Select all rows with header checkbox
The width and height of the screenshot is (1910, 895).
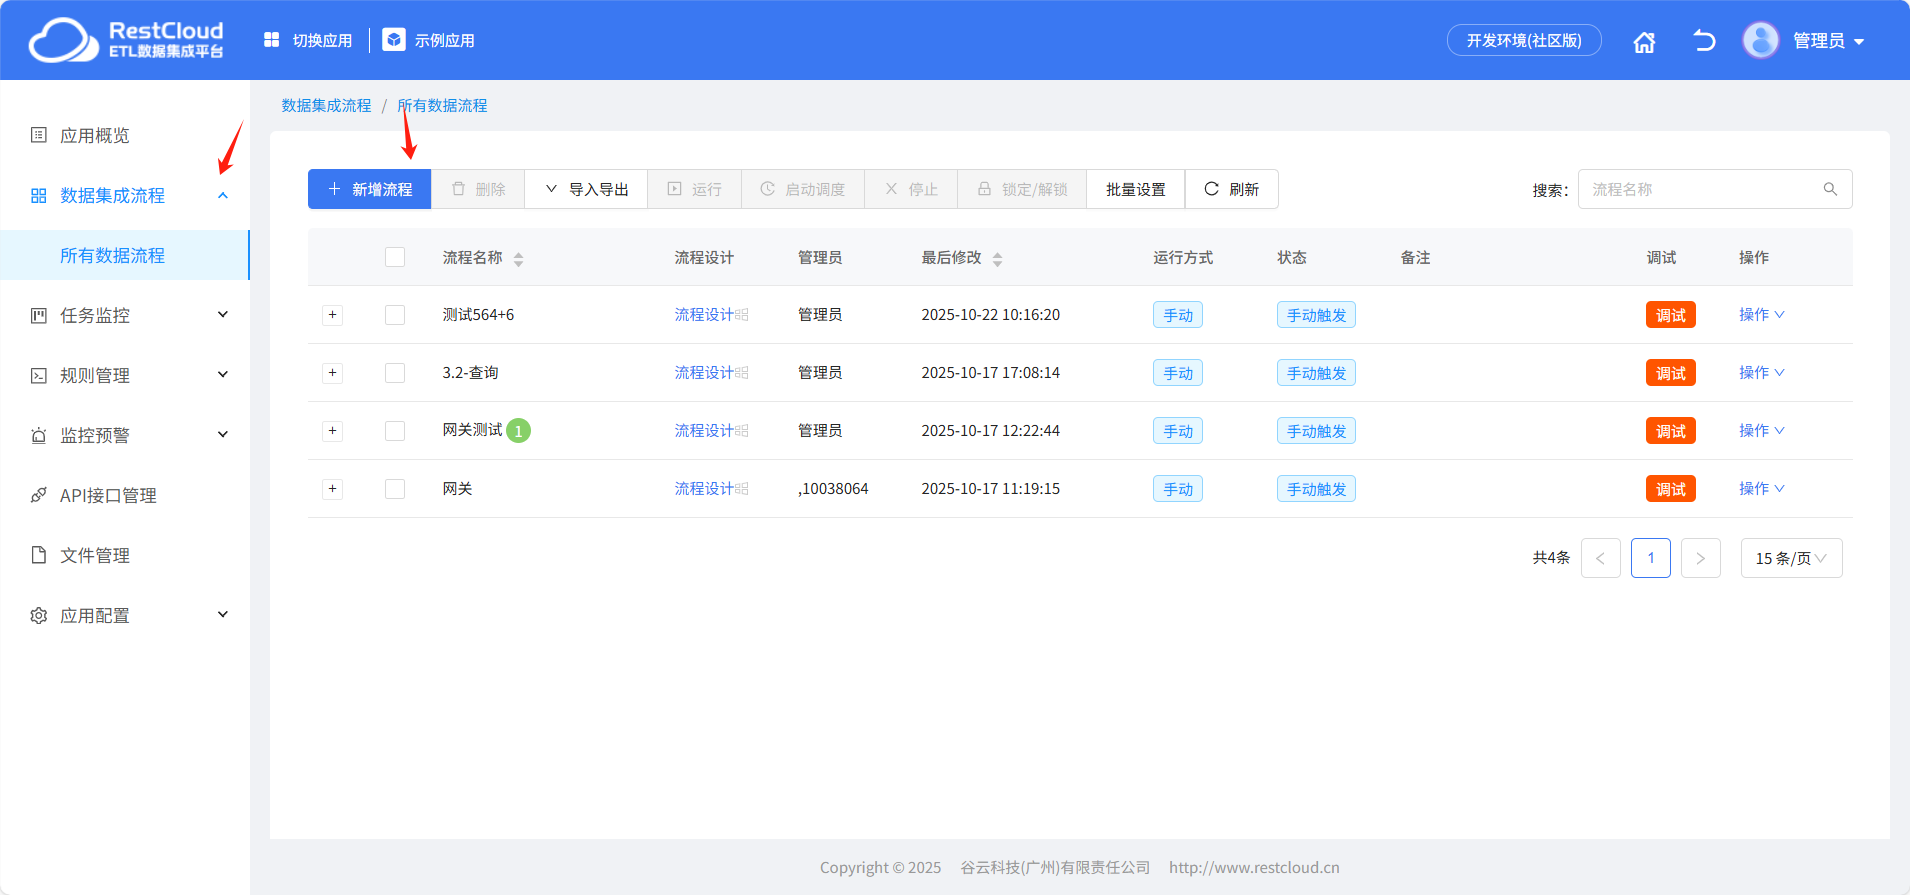click(x=395, y=257)
